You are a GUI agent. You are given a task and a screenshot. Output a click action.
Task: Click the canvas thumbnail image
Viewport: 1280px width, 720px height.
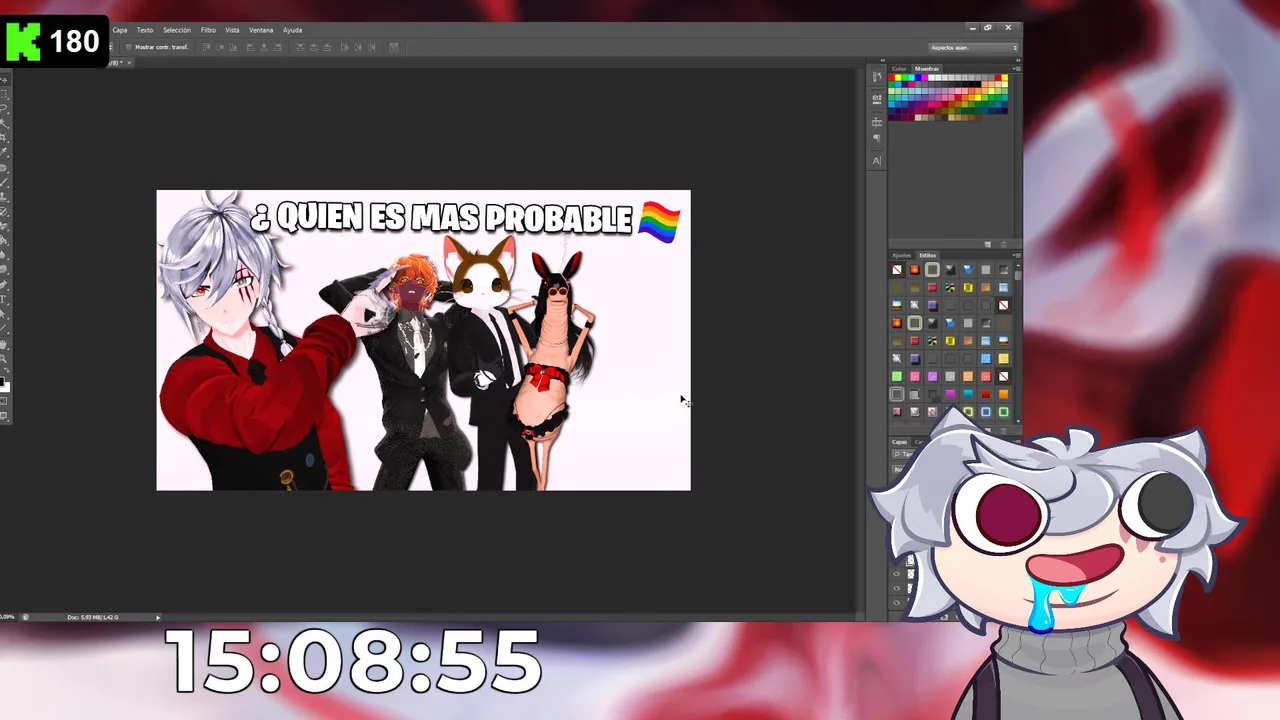coord(423,340)
